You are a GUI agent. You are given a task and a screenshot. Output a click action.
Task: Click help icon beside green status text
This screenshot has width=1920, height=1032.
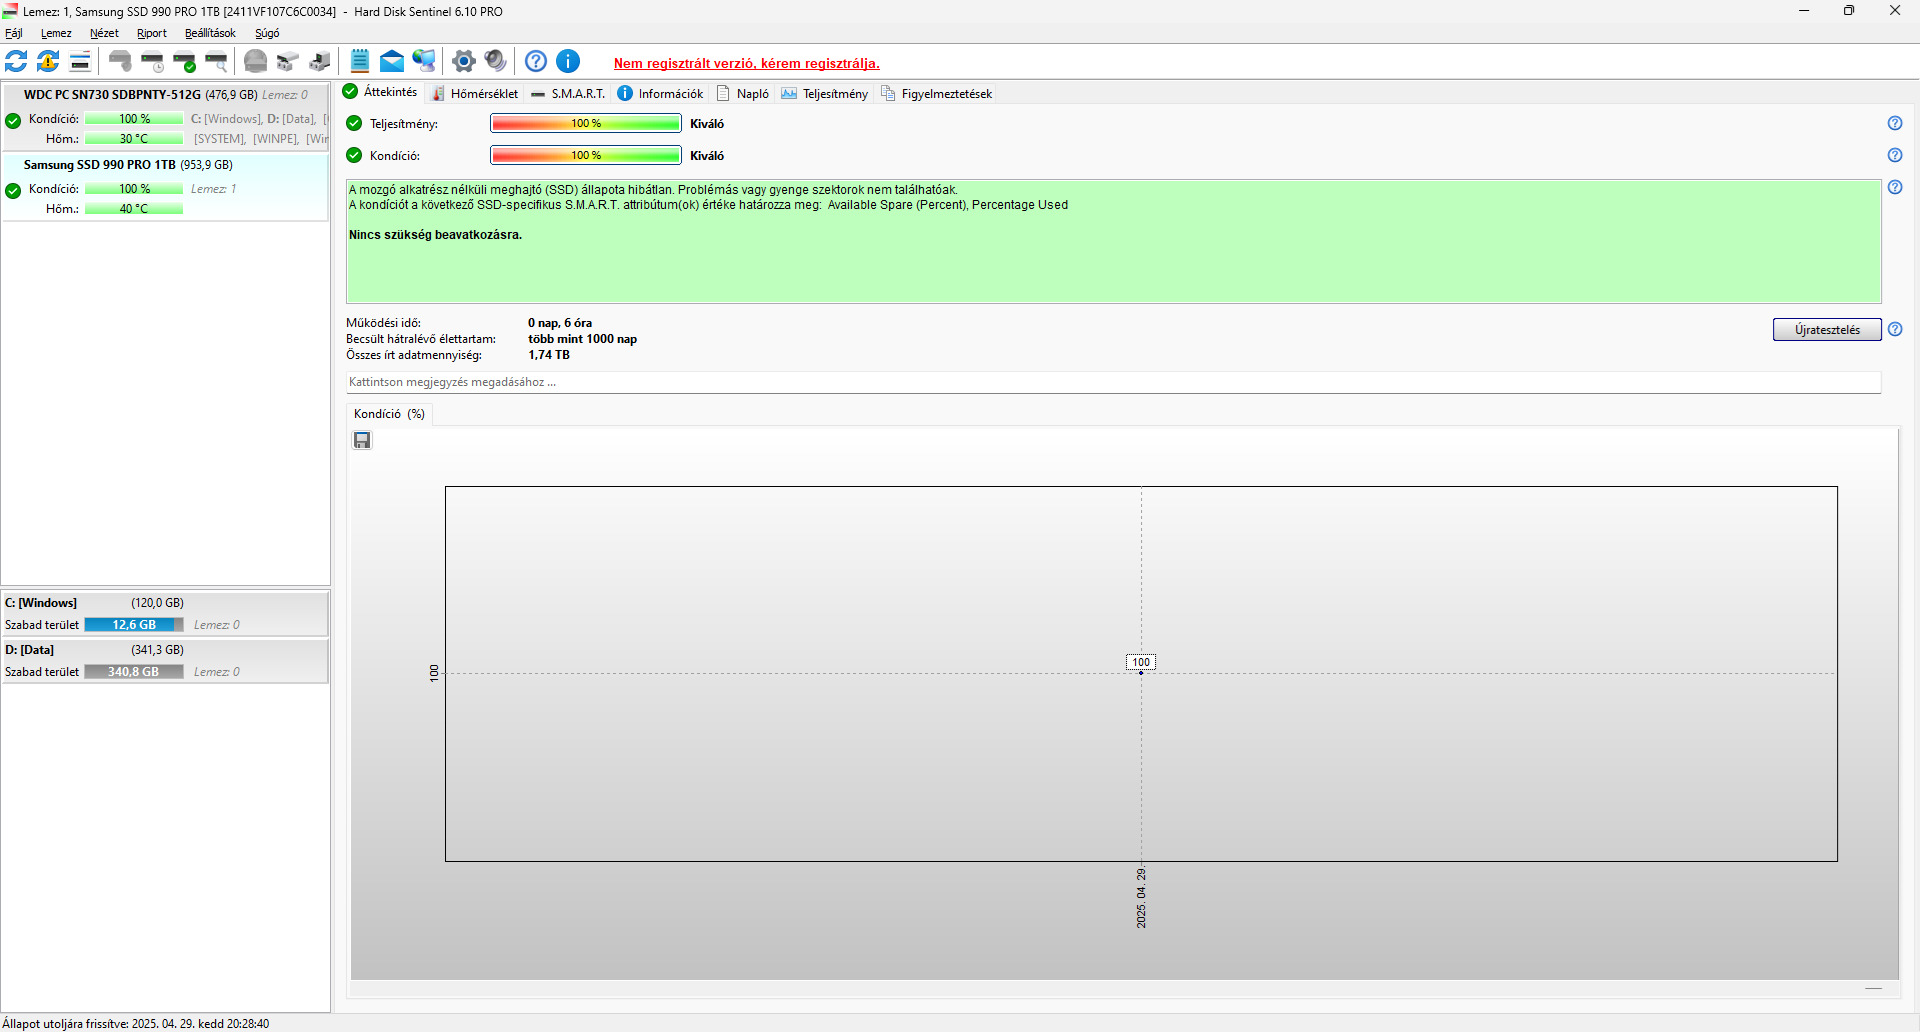click(x=1895, y=187)
